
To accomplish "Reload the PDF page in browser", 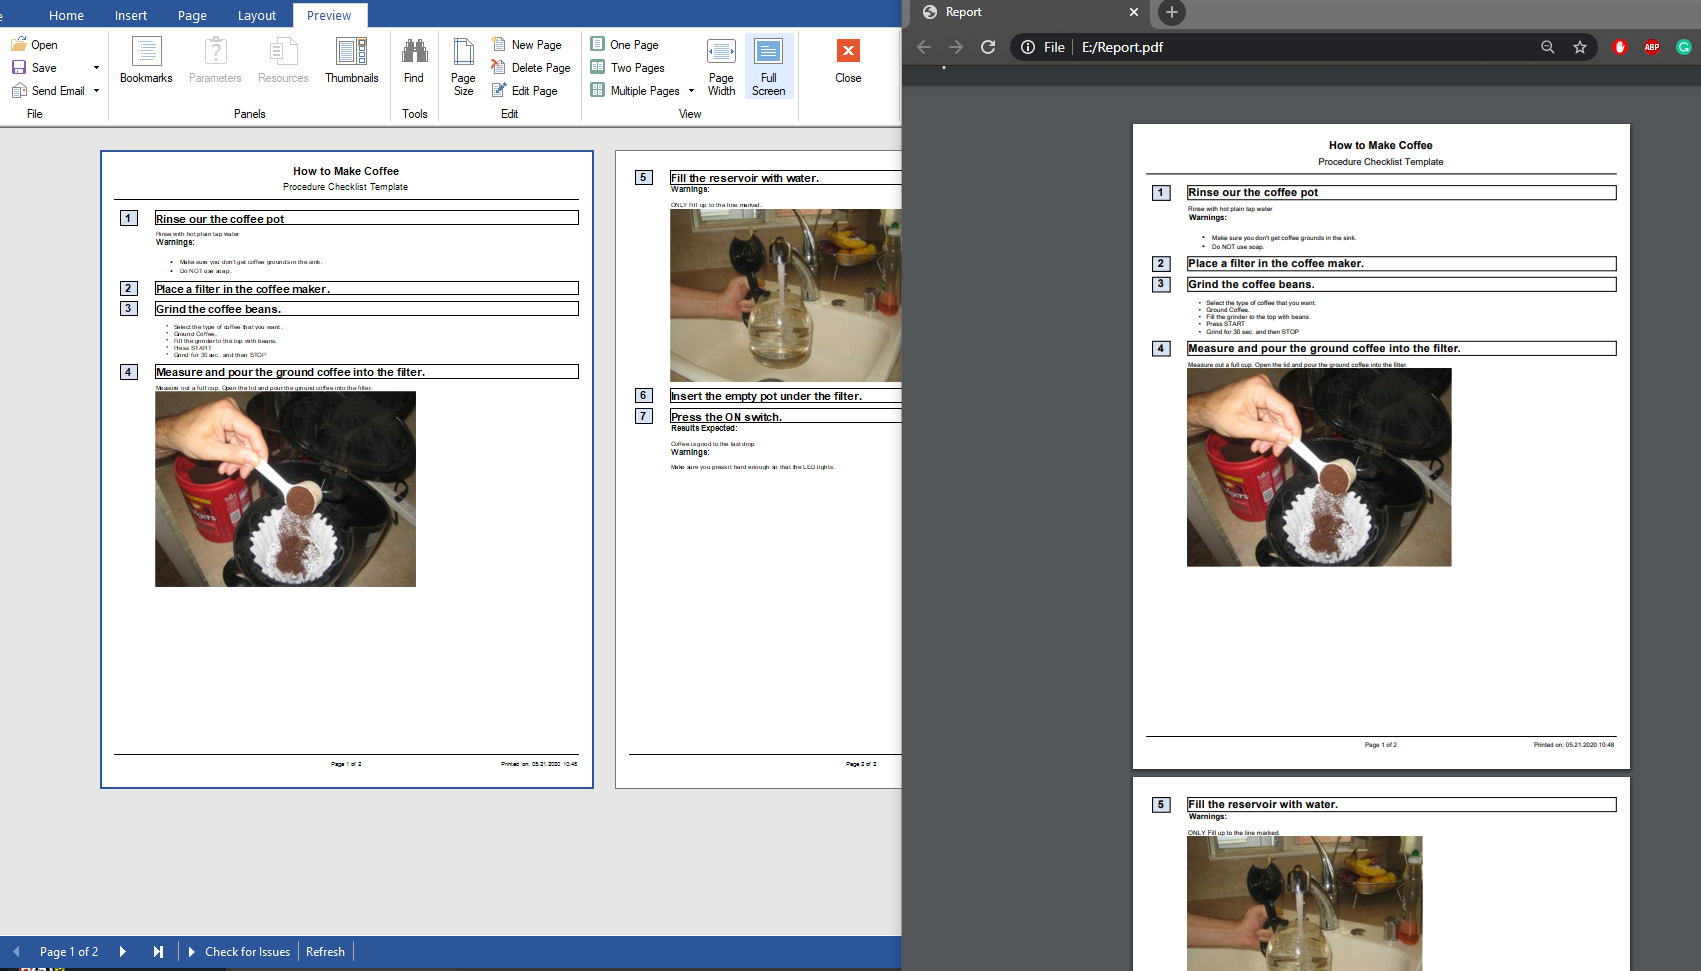I will click(988, 47).
